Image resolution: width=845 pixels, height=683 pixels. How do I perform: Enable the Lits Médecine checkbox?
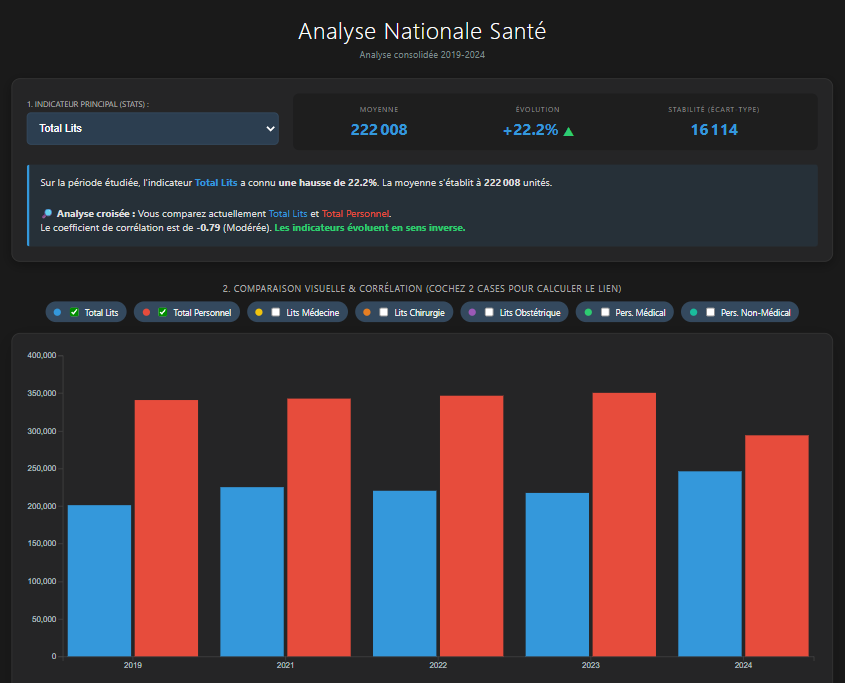[276, 312]
